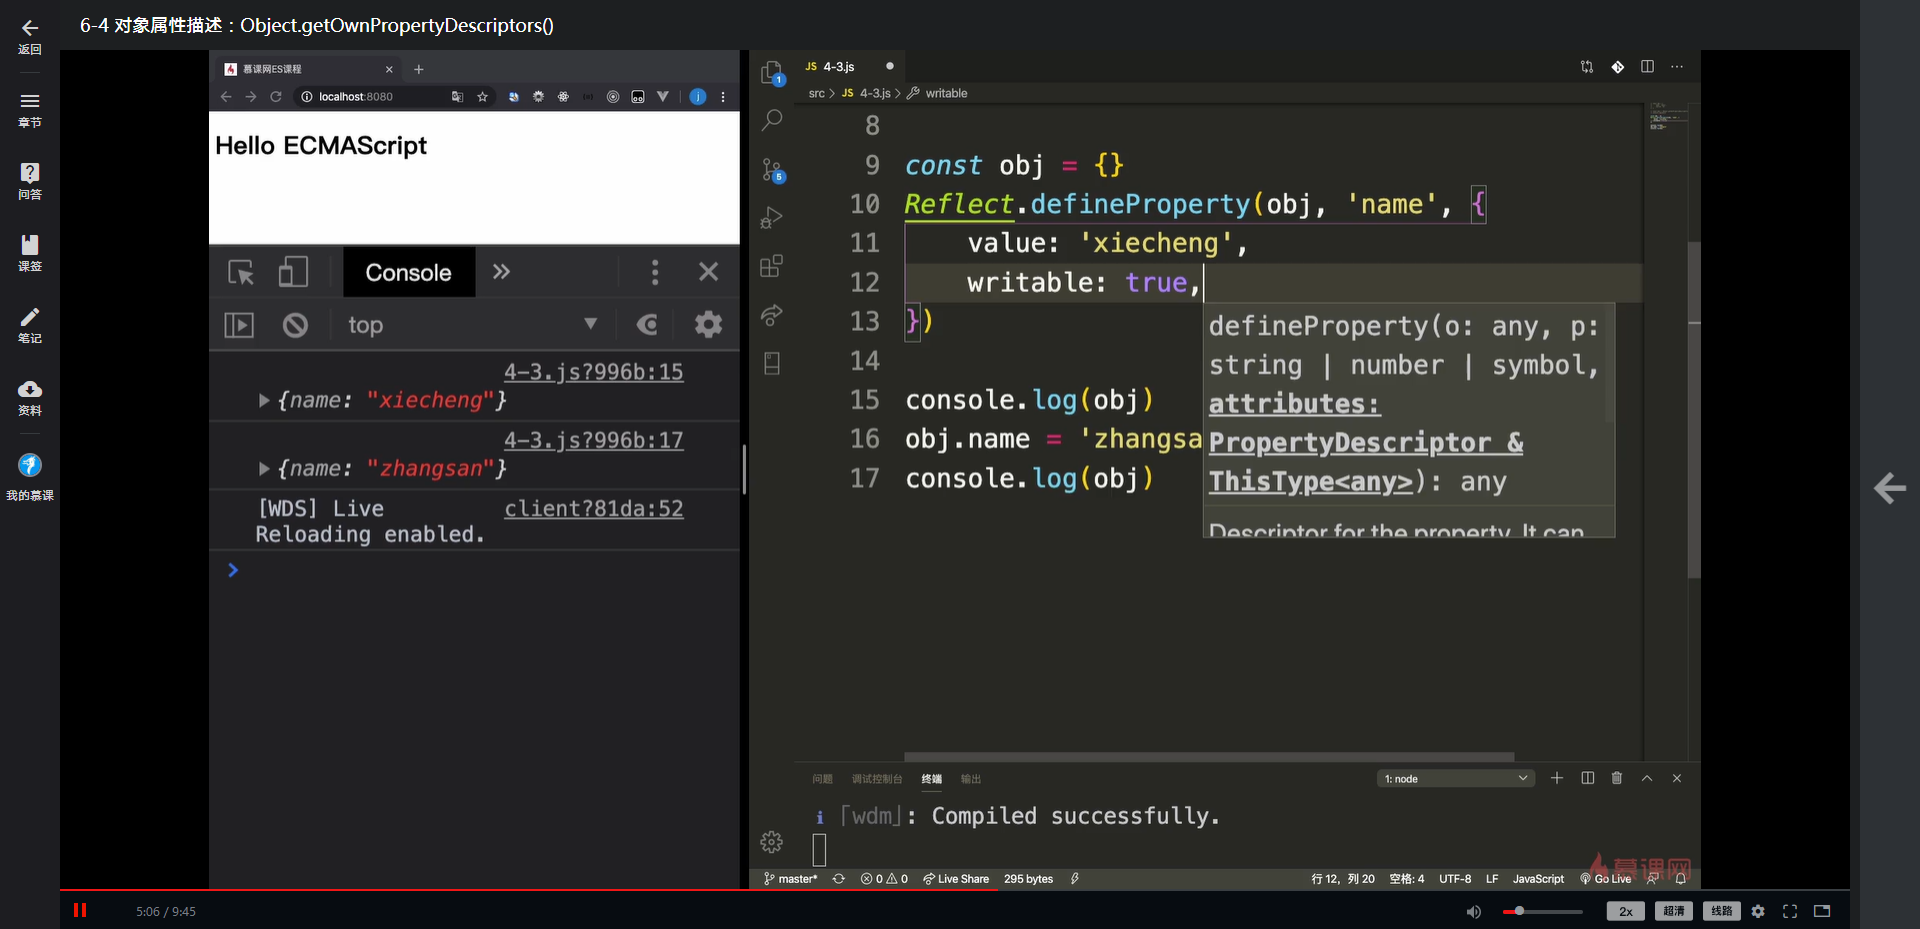Image resolution: width=1920 pixels, height=929 pixels.
Task: Click the large left arrow at right edge
Action: 1889,488
